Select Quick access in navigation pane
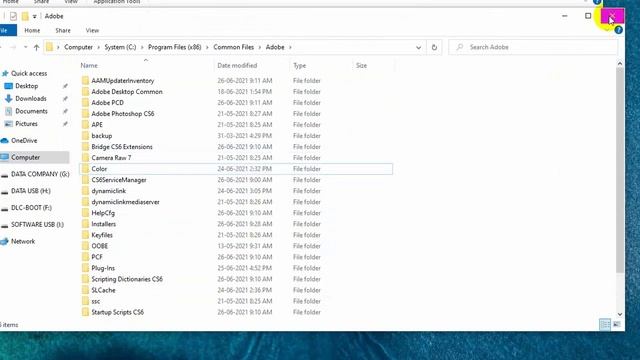Screen dimensions: 640x360 click(29, 73)
